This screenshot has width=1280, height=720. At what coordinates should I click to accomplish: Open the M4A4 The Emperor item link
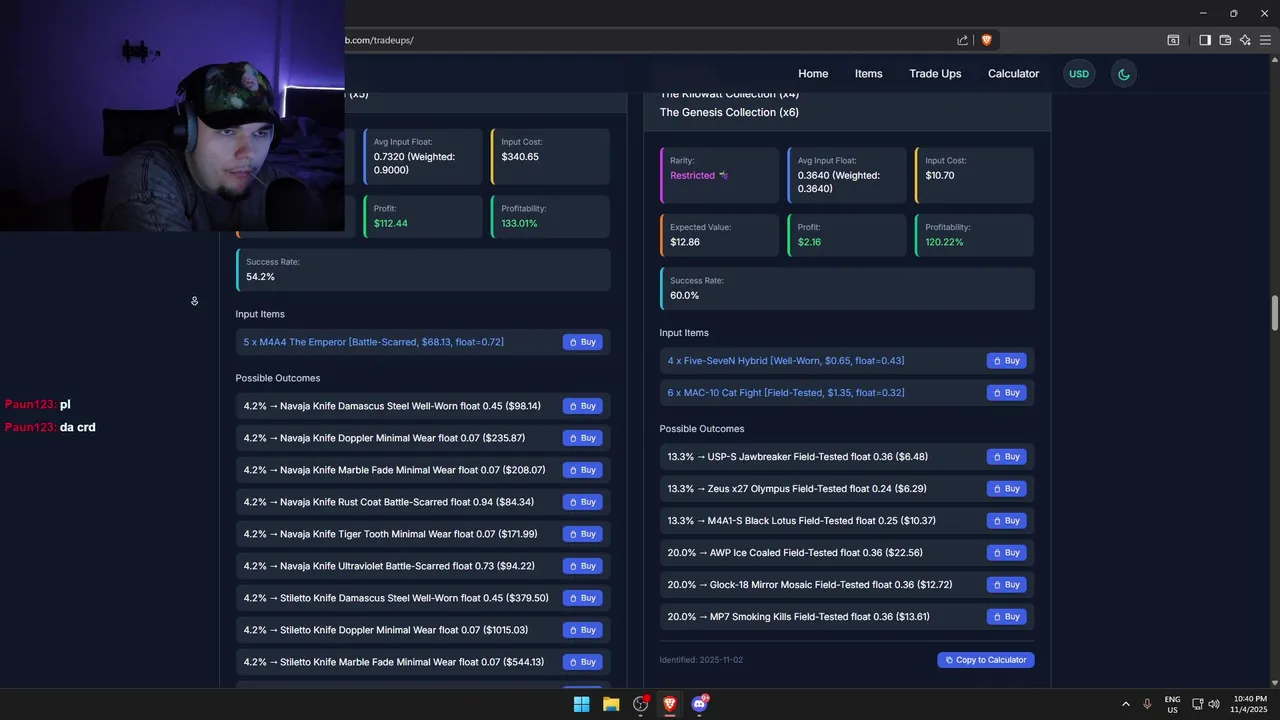pyautogui.click(x=374, y=342)
